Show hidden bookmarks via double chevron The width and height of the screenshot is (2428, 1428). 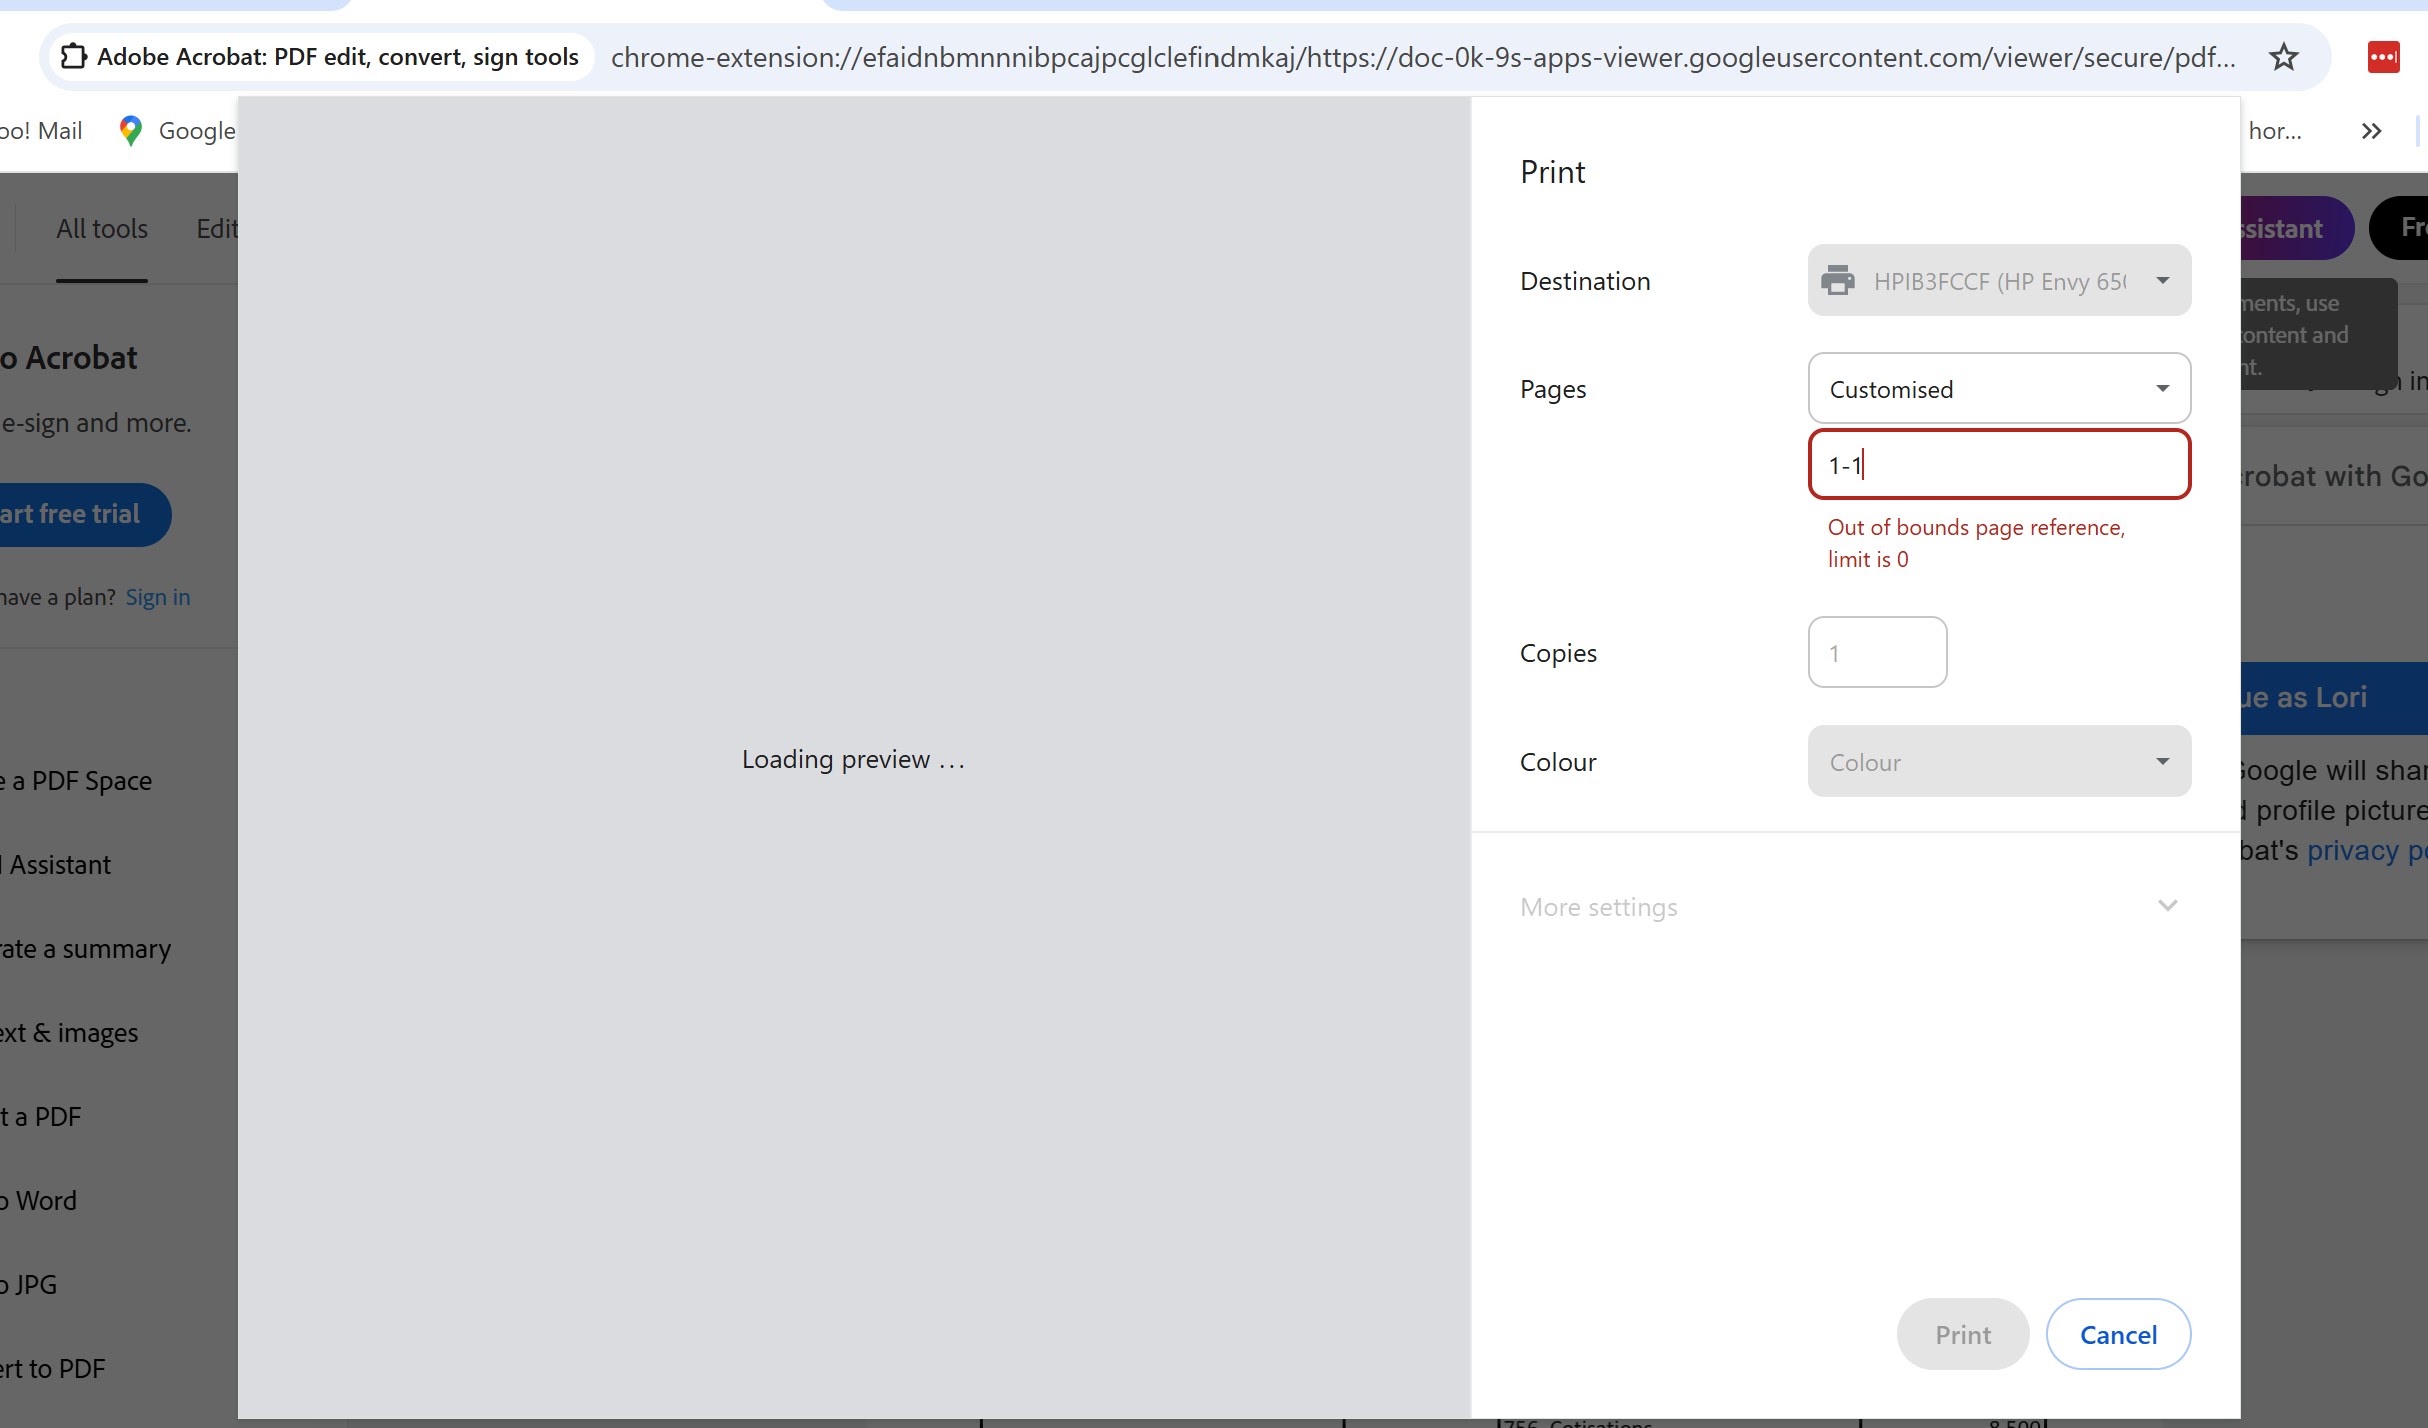(2371, 131)
